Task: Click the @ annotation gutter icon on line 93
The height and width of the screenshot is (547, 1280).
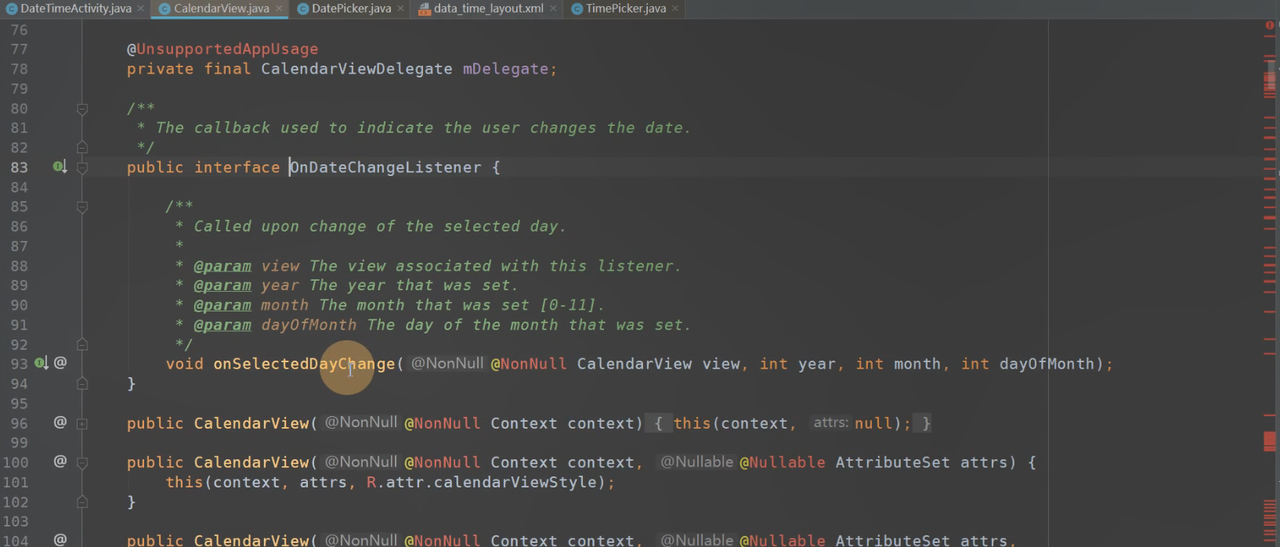Action: tap(60, 363)
